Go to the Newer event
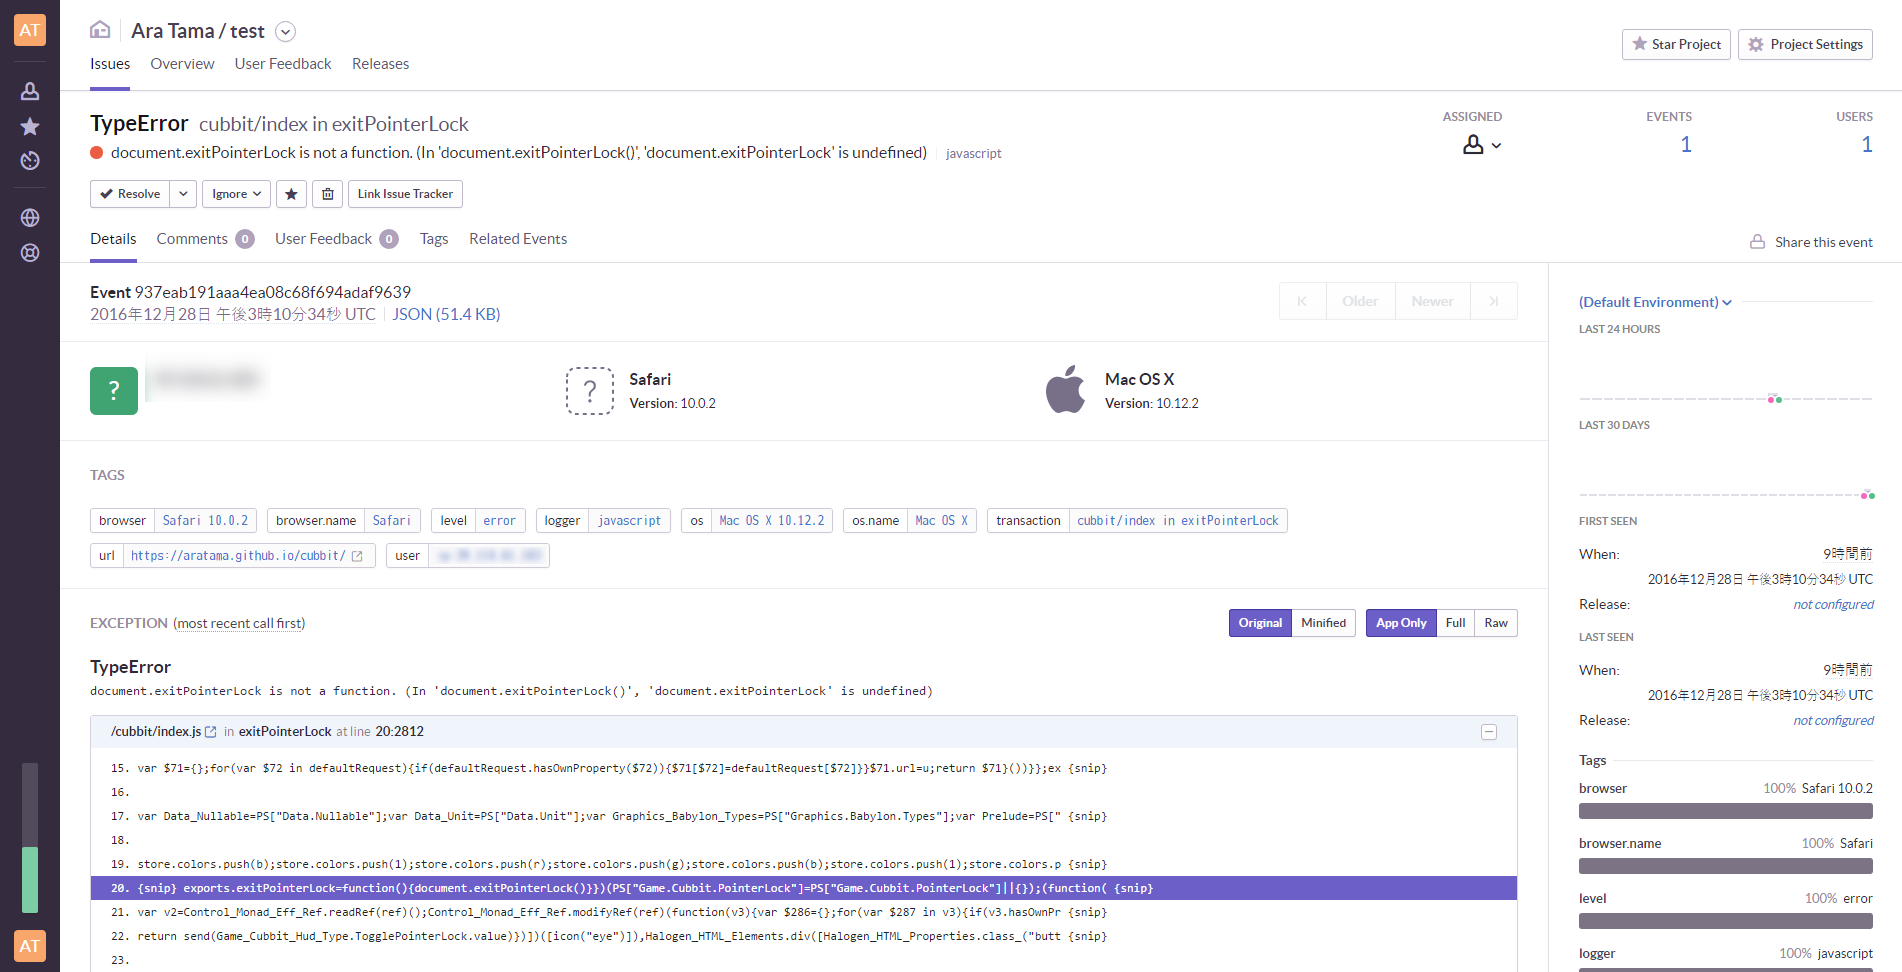Image resolution: width=1902 pixels, height=972 pixels. (x=1432, y=301)
